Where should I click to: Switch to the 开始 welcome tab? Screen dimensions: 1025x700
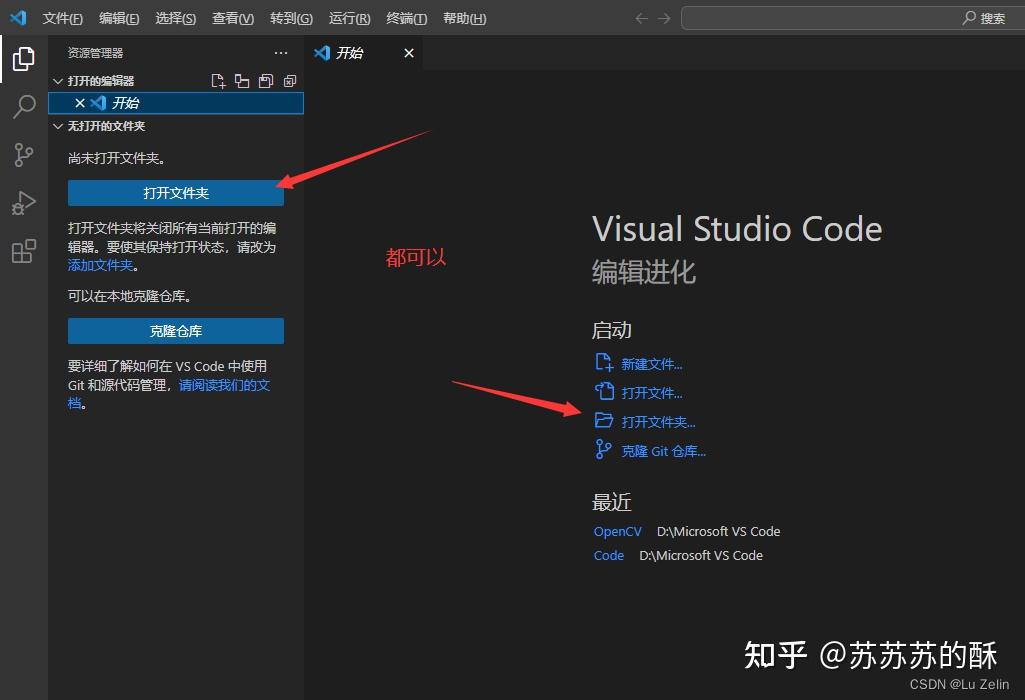pos(348,53)
